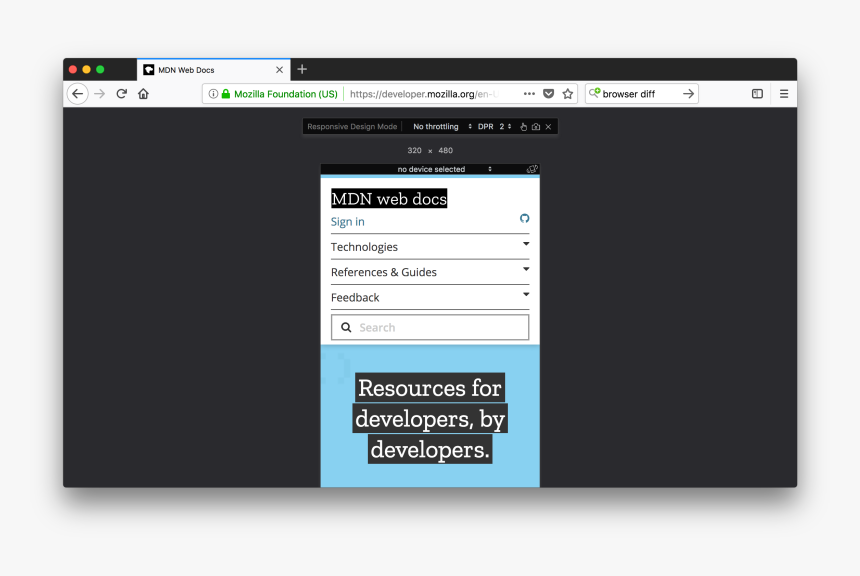
Task: Click the magnifier icon in Search box
Action: pos(346,327)
